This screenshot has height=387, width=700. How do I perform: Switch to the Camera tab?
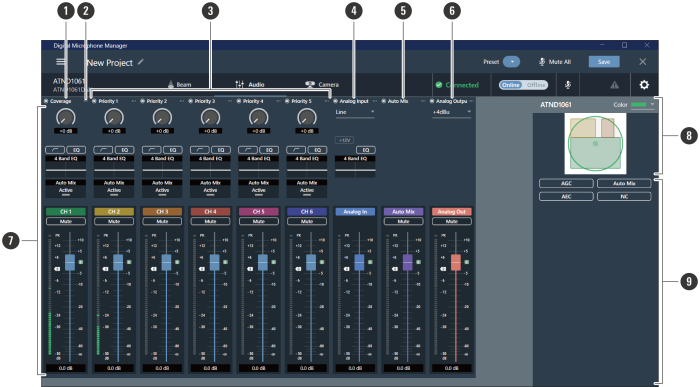coord(322,84)
